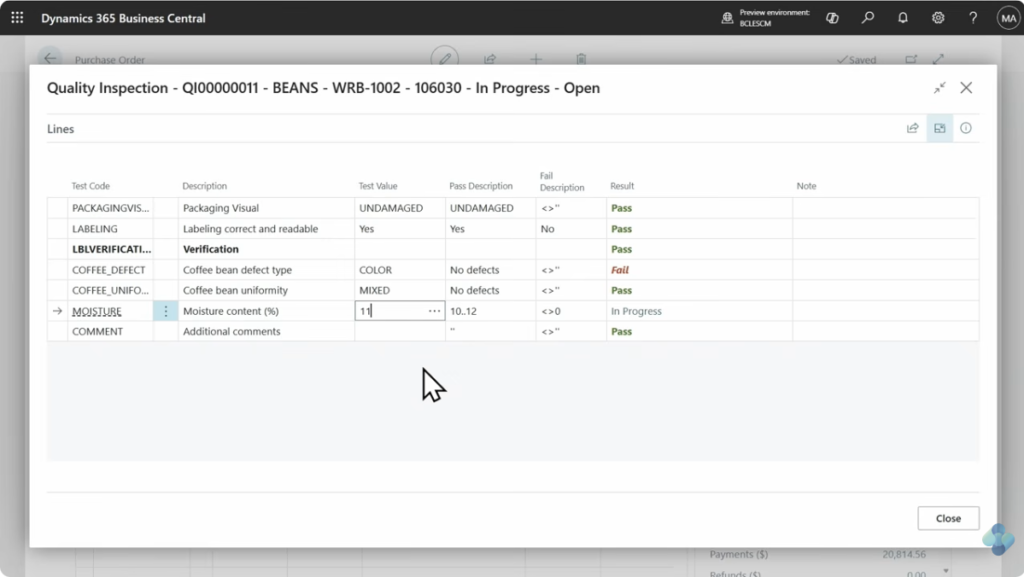Viewport: 1024px width, 577px height.
Task: Open the Test Value lookup ellipsis
Action: [434, 311]
